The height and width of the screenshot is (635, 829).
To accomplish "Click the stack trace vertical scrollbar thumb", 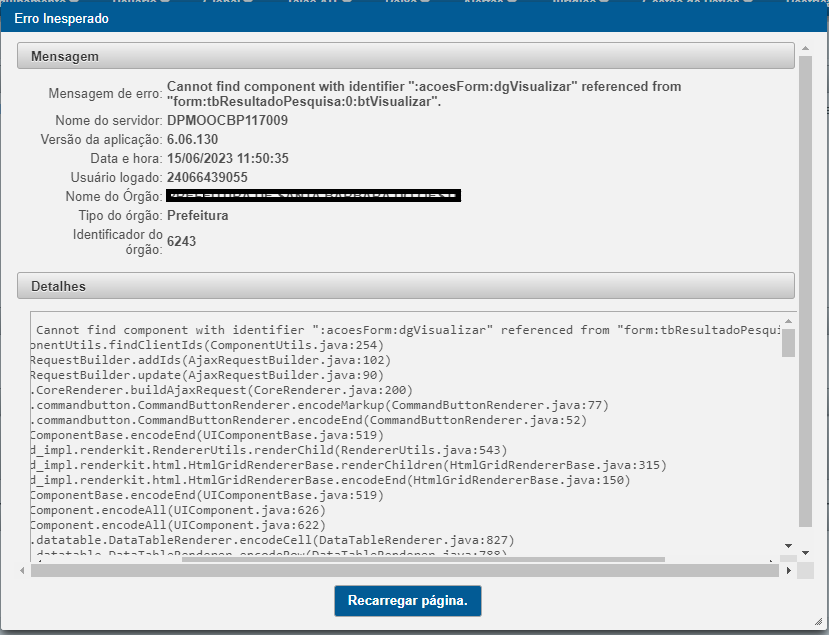I will pyautogui.click(x=788, y=343).
